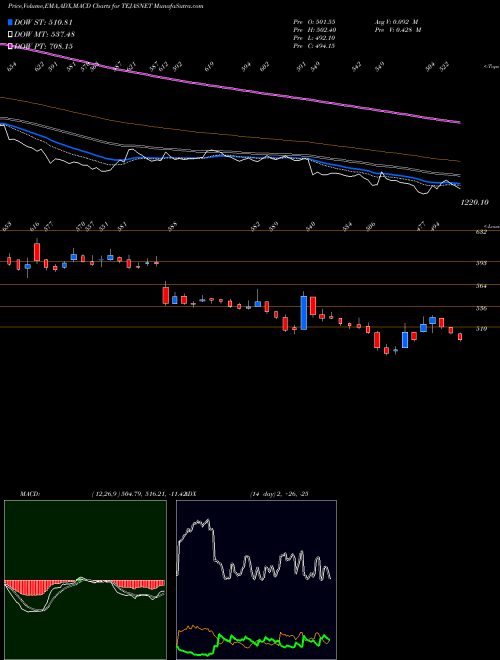Image resolution: width=500 pixels, height=660 pixels.
Task: Click the '(14 day) 2, +26, -25' ADX values
Action: click(x=279, y=494)
